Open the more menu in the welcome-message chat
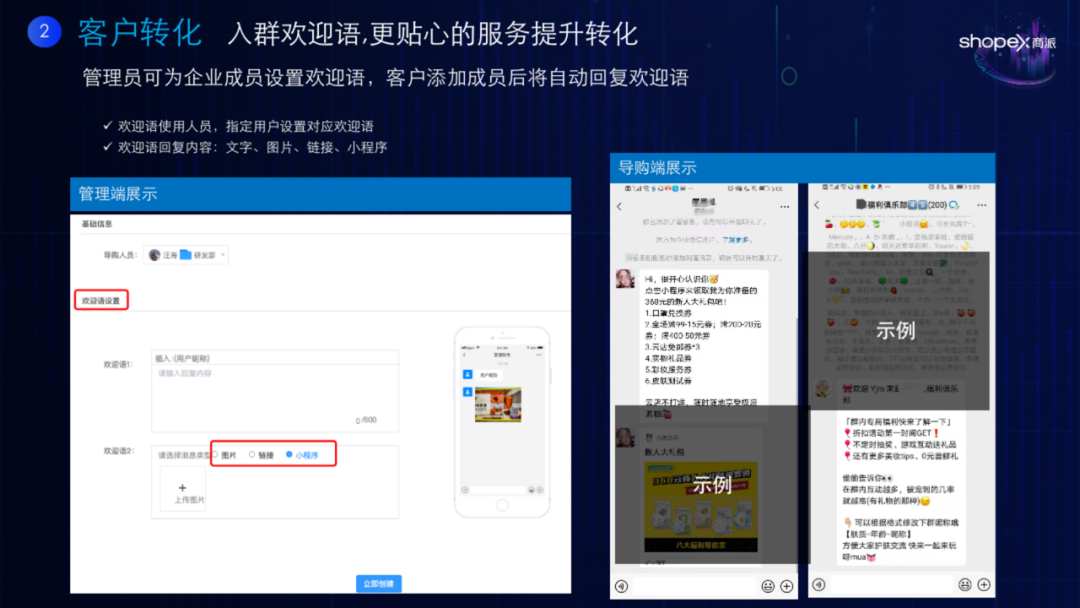 coord(785,207)
